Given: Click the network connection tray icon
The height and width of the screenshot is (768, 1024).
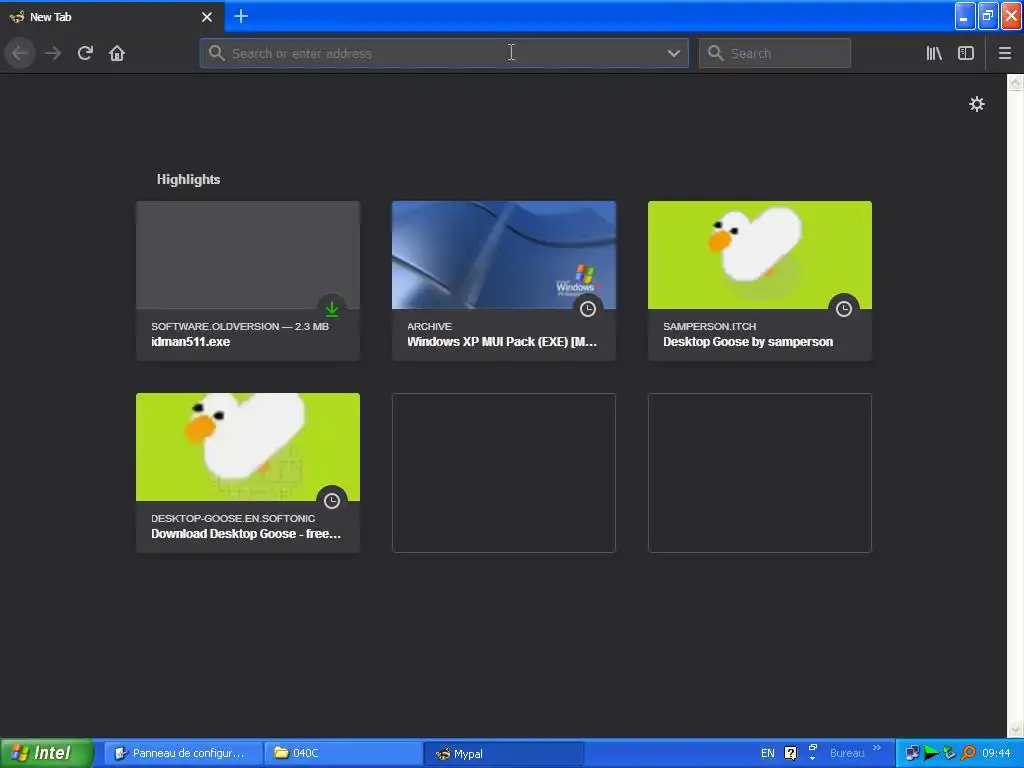Looking at the screenshot, I should (x=912, y=753).
